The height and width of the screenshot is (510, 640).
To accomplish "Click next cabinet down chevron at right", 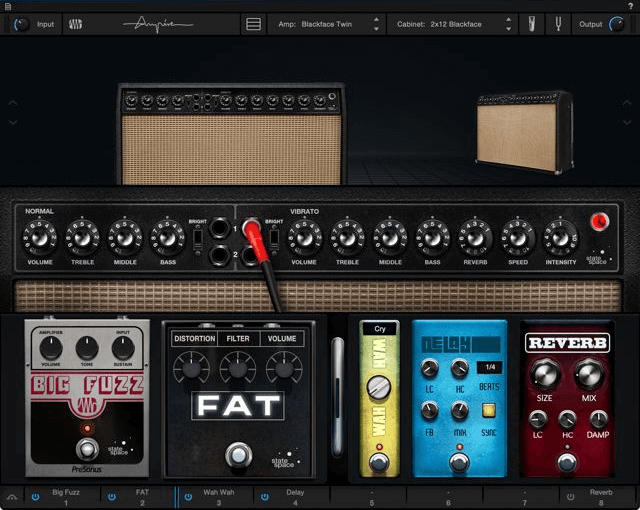I will tap(627, 122).
